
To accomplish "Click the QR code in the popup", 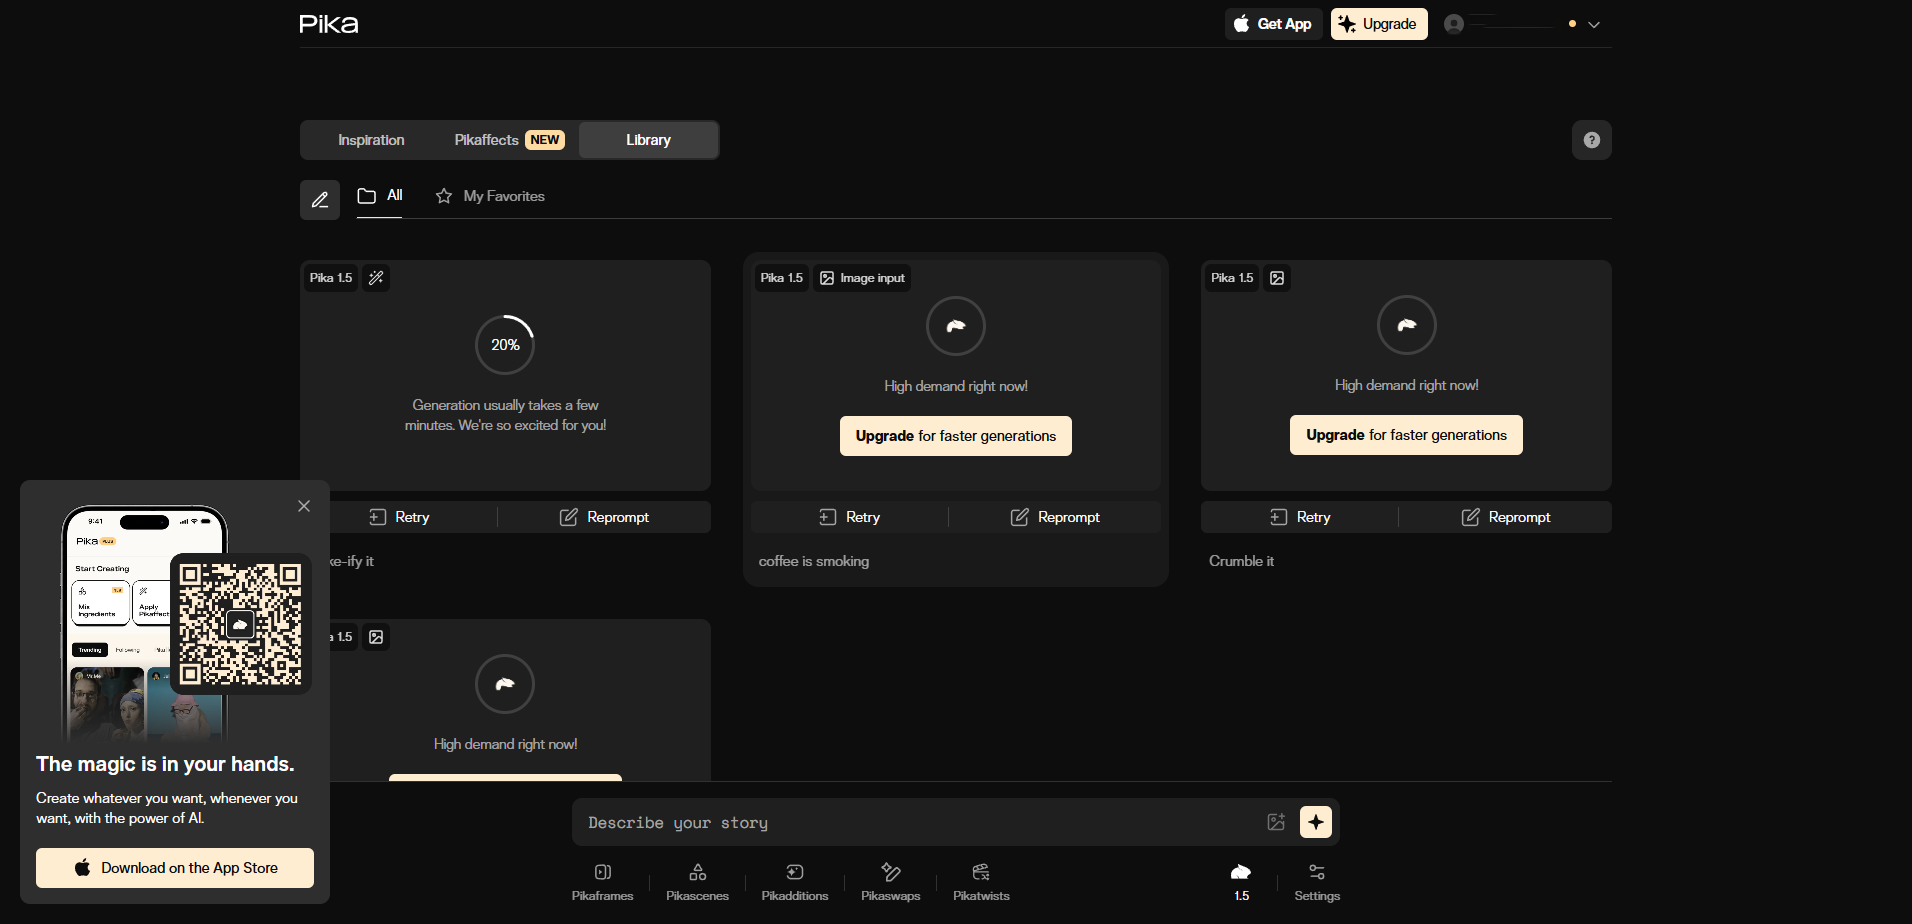I will pyautogui.click(x=241, y=624).
